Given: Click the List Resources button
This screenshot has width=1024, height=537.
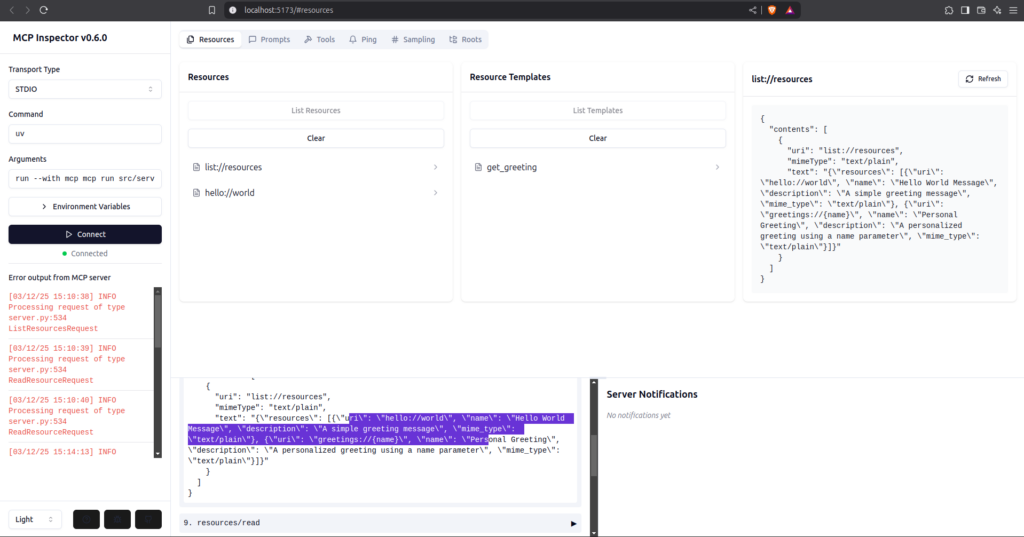Looking at the screenshot, I should click(316, 110).
